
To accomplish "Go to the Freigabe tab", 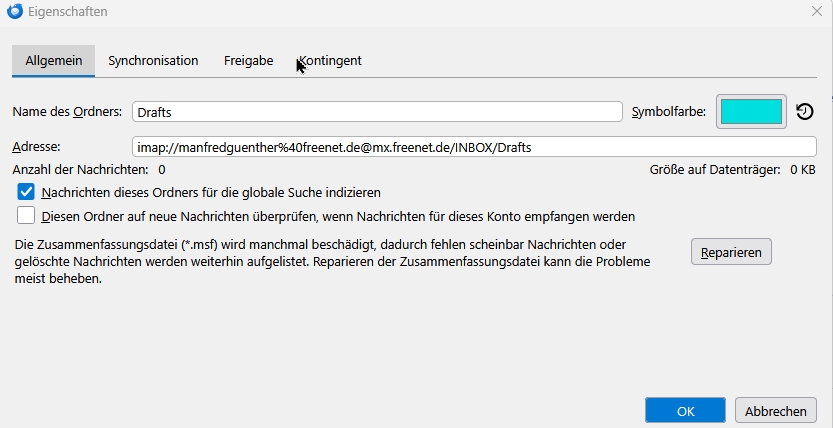I will point(248,60).
